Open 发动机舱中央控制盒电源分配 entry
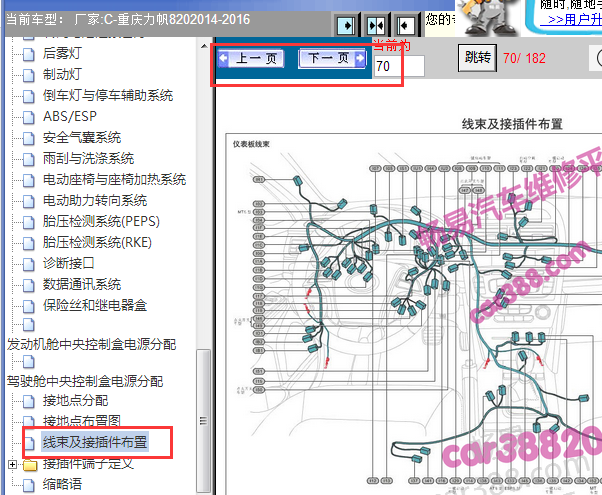This screenshot has width=602, height=495. click(91, 344)
